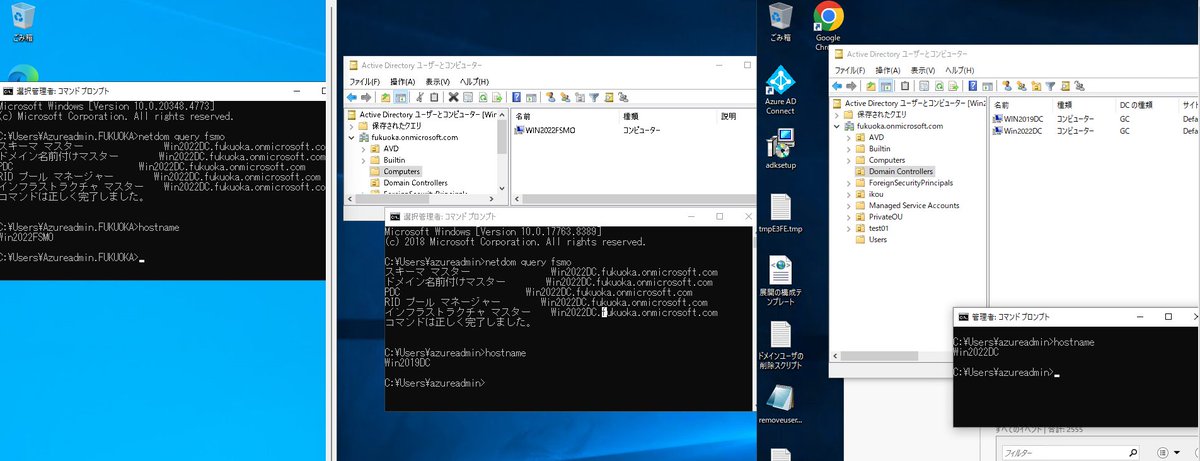Collapse fukuoka.onmicrosoft.com in Domain Controllers window
The height and width of the screenshot is (461, 1200).
pyautogui.click(x=837, y=126)
